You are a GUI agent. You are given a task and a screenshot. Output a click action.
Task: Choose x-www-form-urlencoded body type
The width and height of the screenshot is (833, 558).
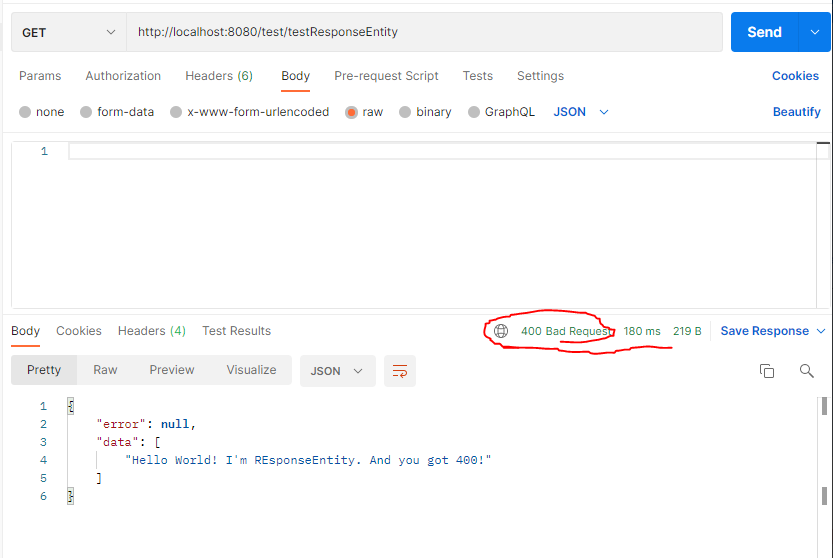pyautogui.click(x=176, y=112)
